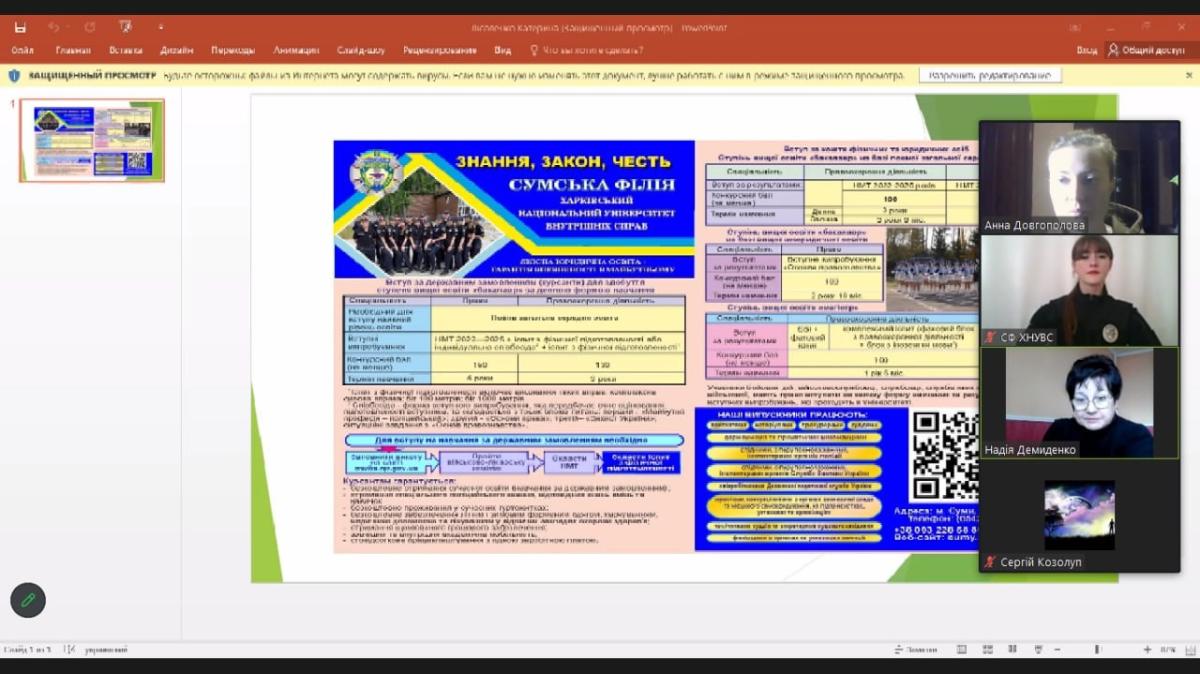Screen dimensions: 1200x674
Task: Click the Redo icon in quick access toolbar
Action: [x=90, y=27]
